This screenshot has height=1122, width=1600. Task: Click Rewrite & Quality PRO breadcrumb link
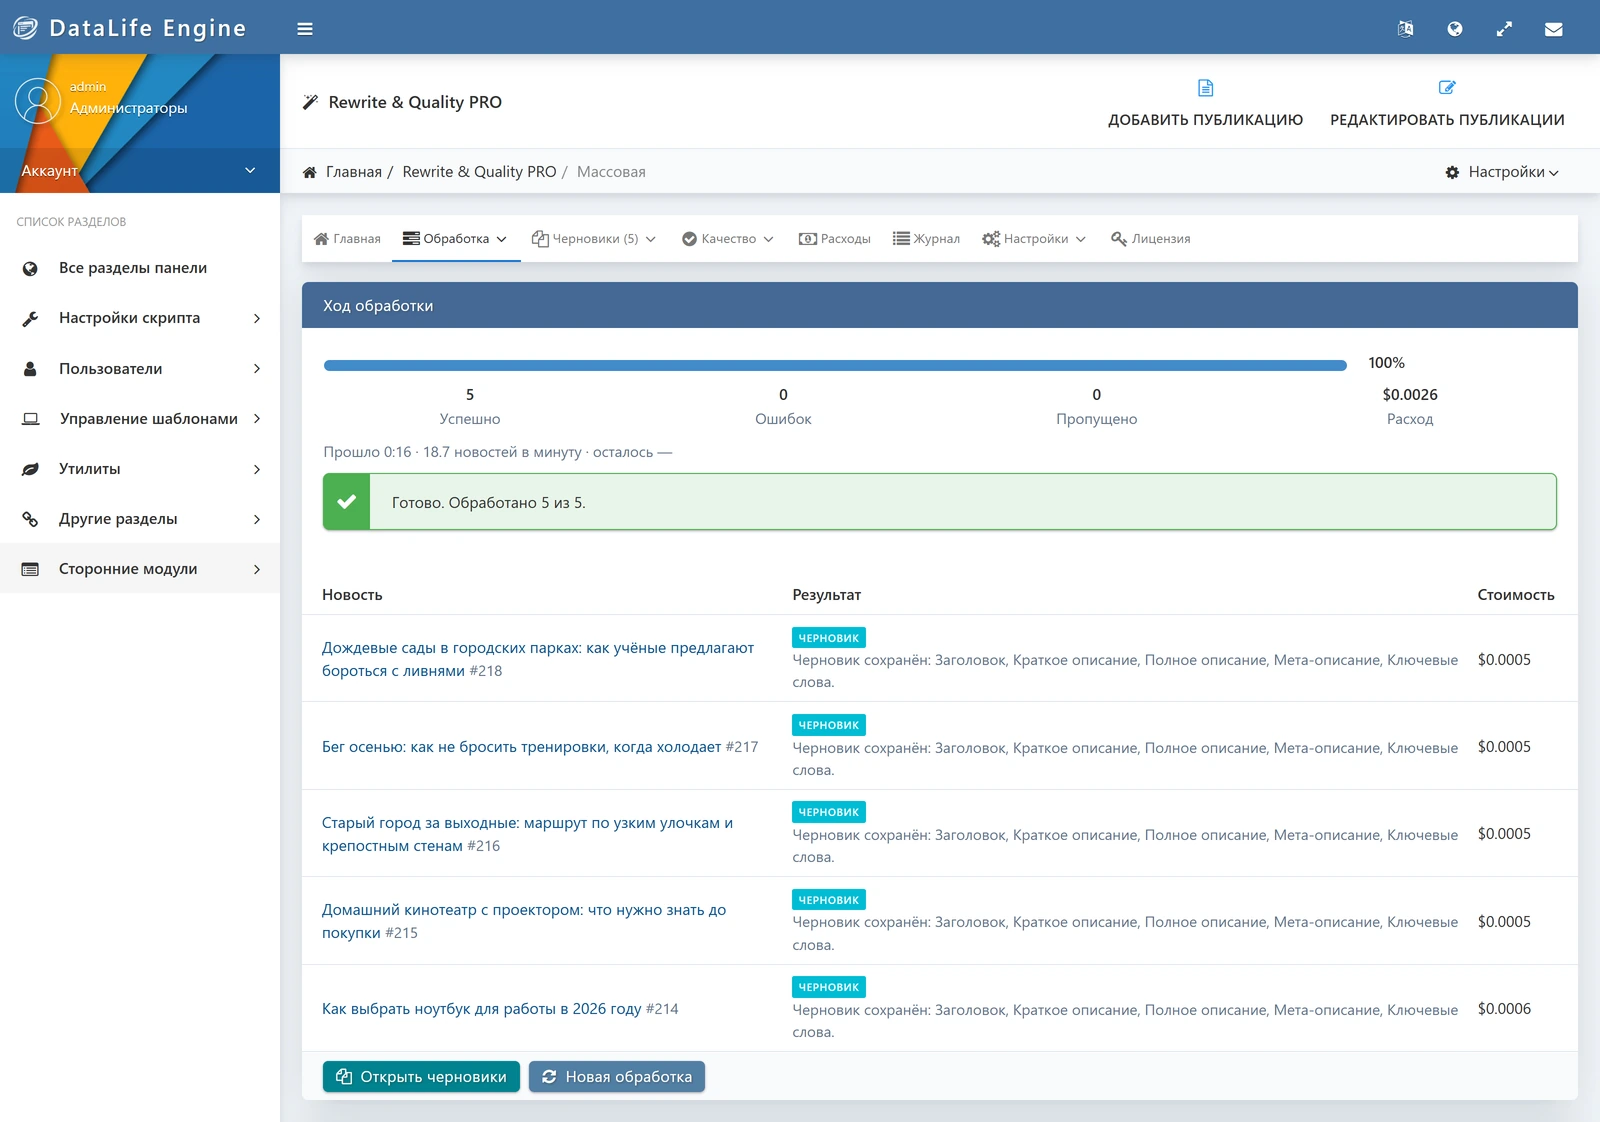pyautogui.click(x=479, y=172)
